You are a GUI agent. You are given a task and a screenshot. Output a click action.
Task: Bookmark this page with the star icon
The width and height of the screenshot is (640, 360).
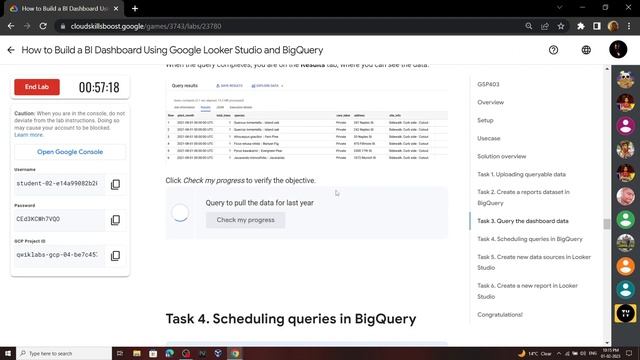click(561, 26)
